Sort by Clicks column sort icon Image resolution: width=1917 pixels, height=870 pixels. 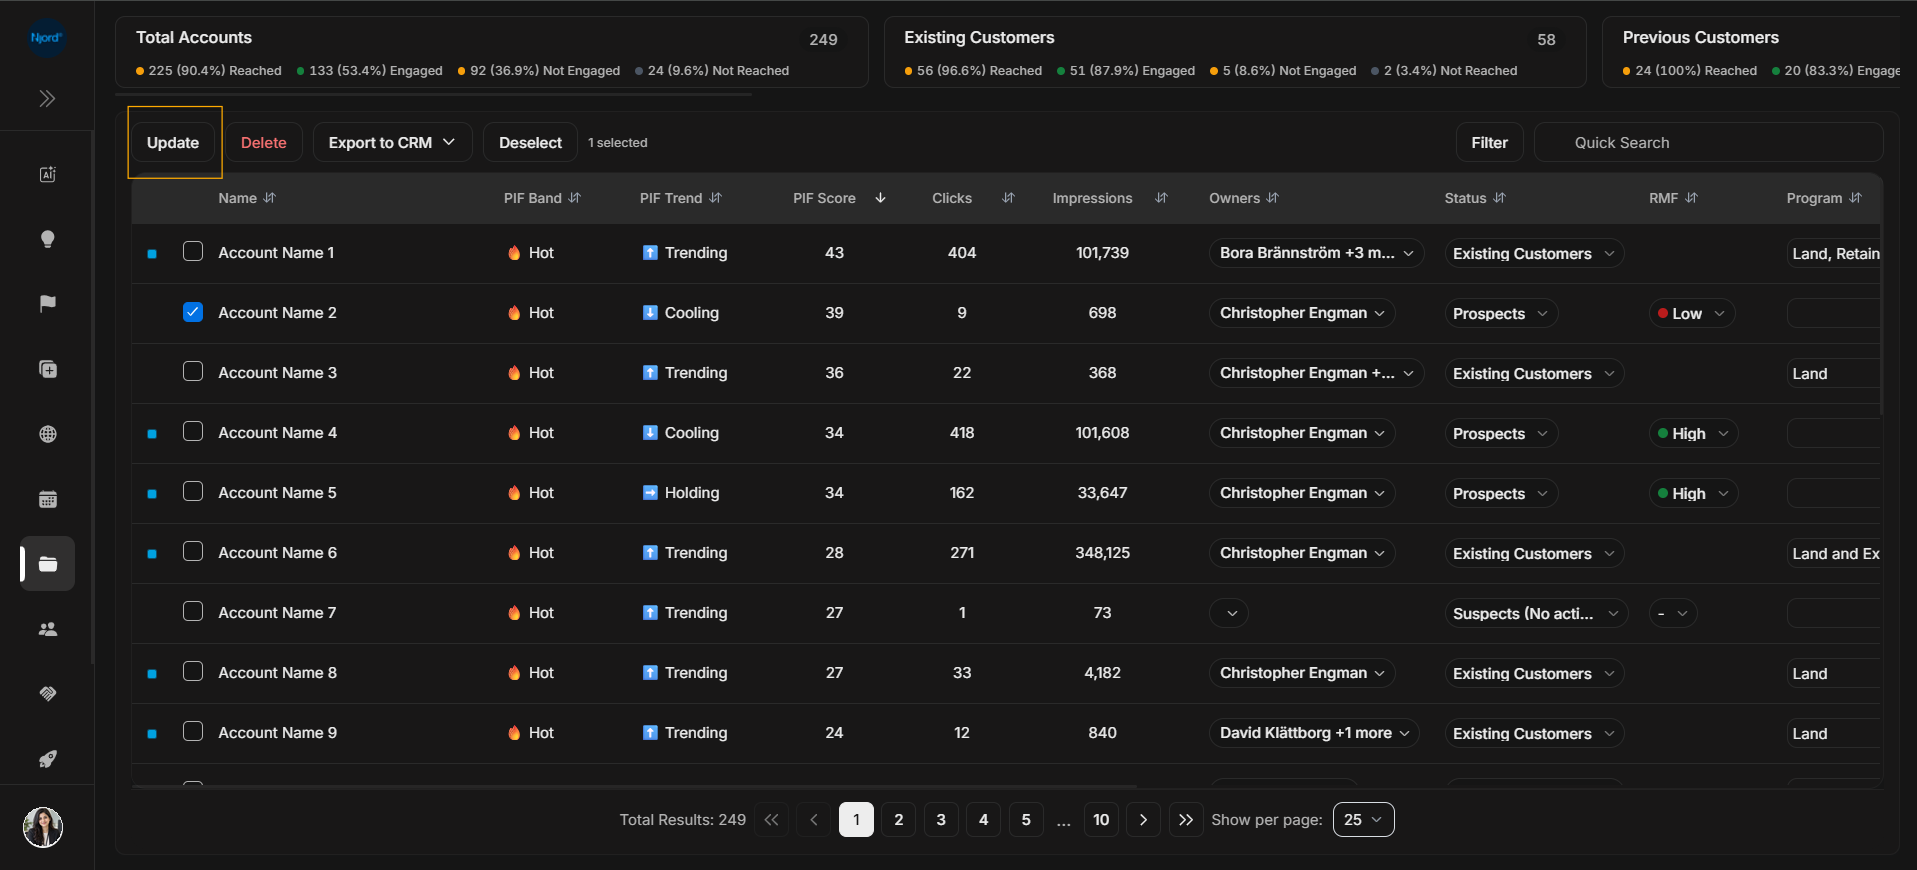tap(1008, 198)
